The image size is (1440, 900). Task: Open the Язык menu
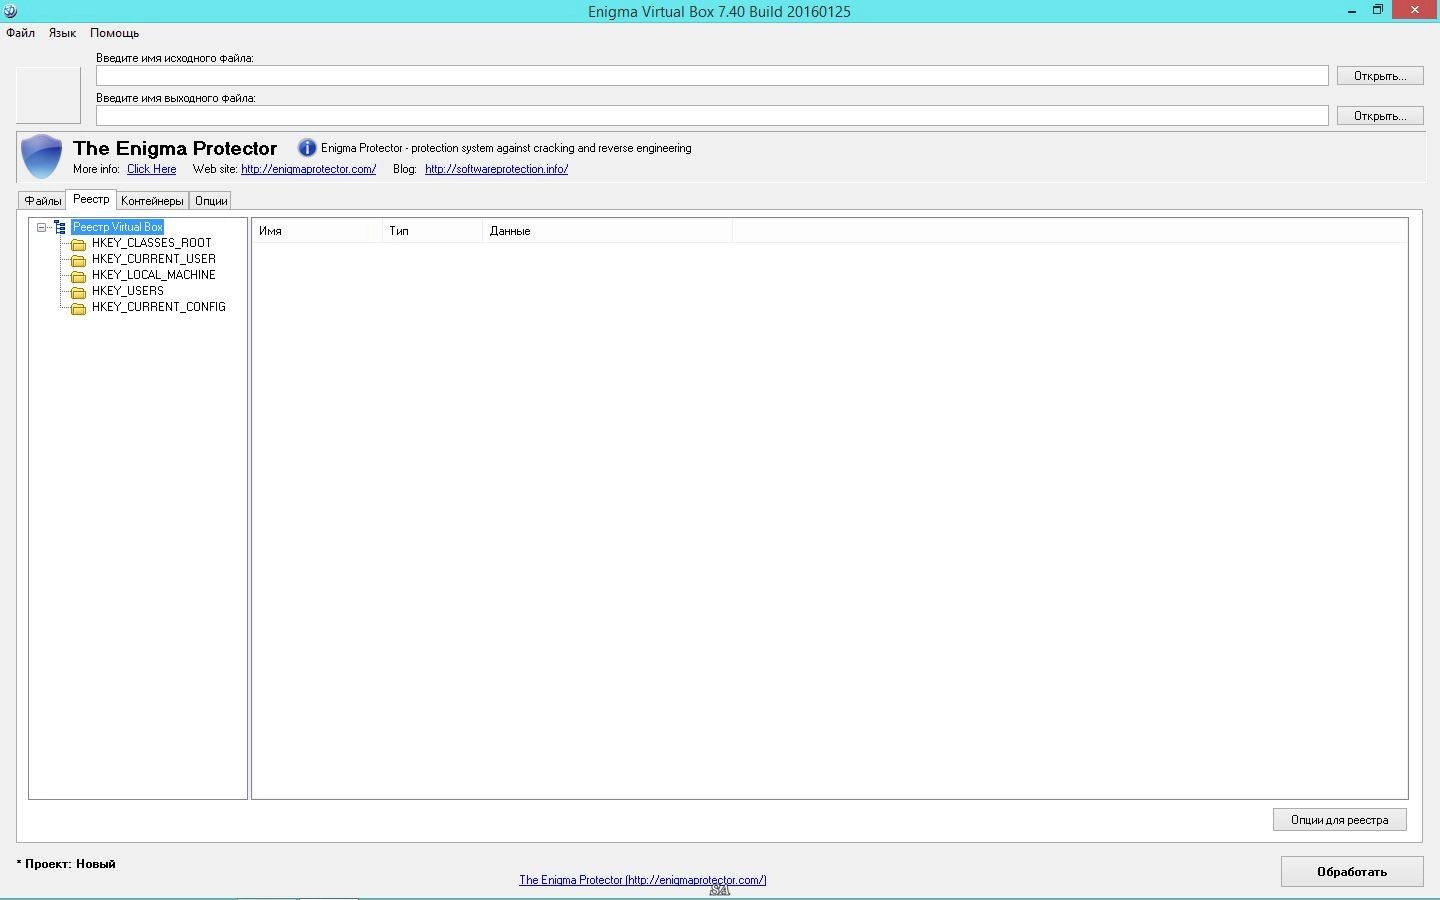(62, 33)
